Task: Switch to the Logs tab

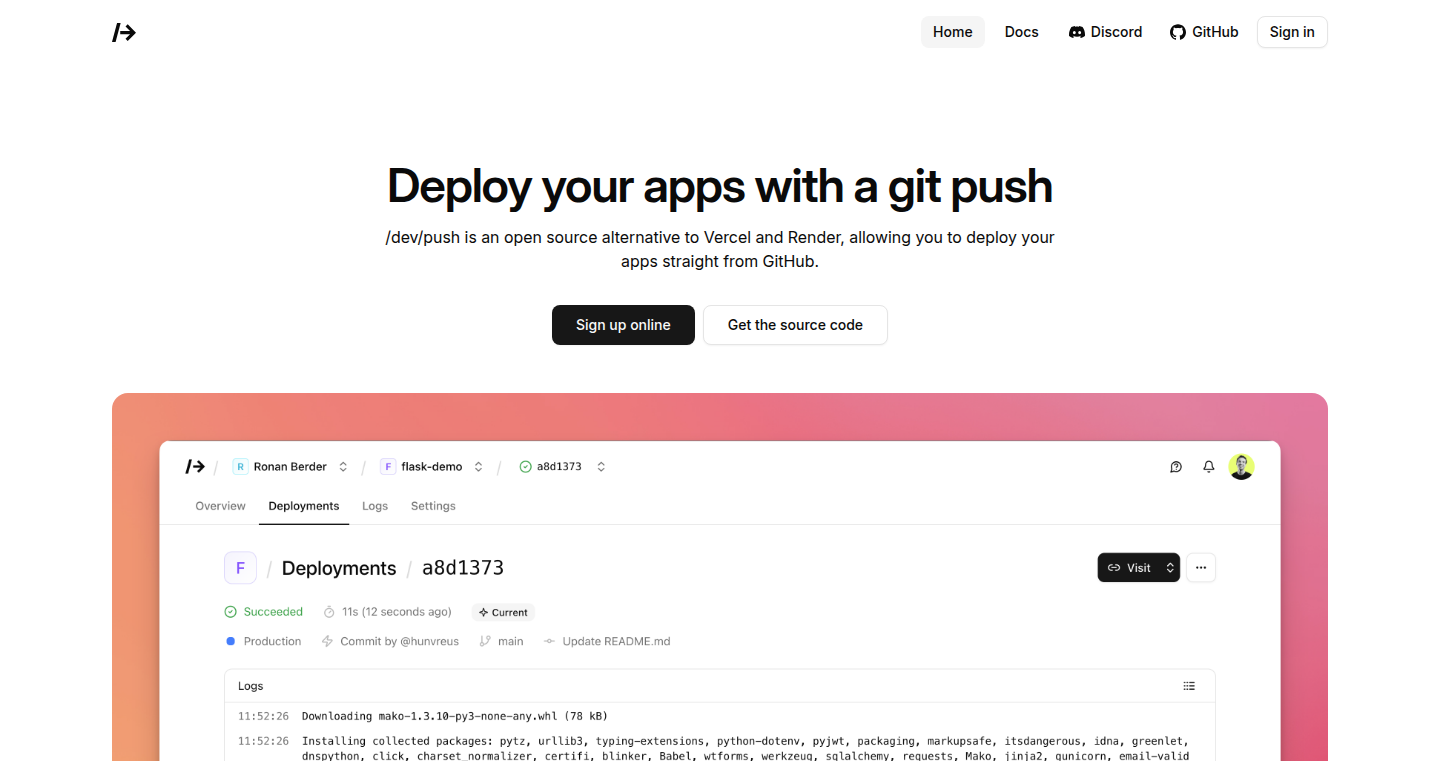Action: [375, 506]
